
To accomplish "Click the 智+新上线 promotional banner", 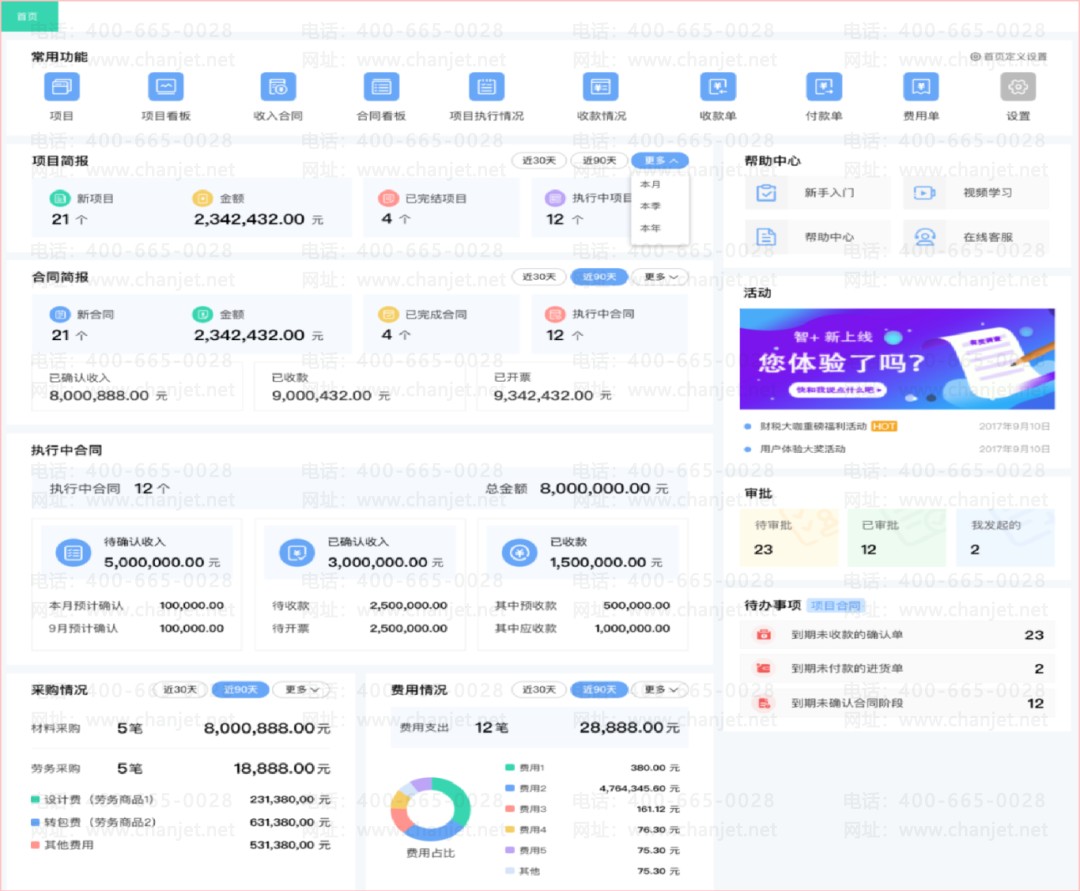I will [897, 359].
